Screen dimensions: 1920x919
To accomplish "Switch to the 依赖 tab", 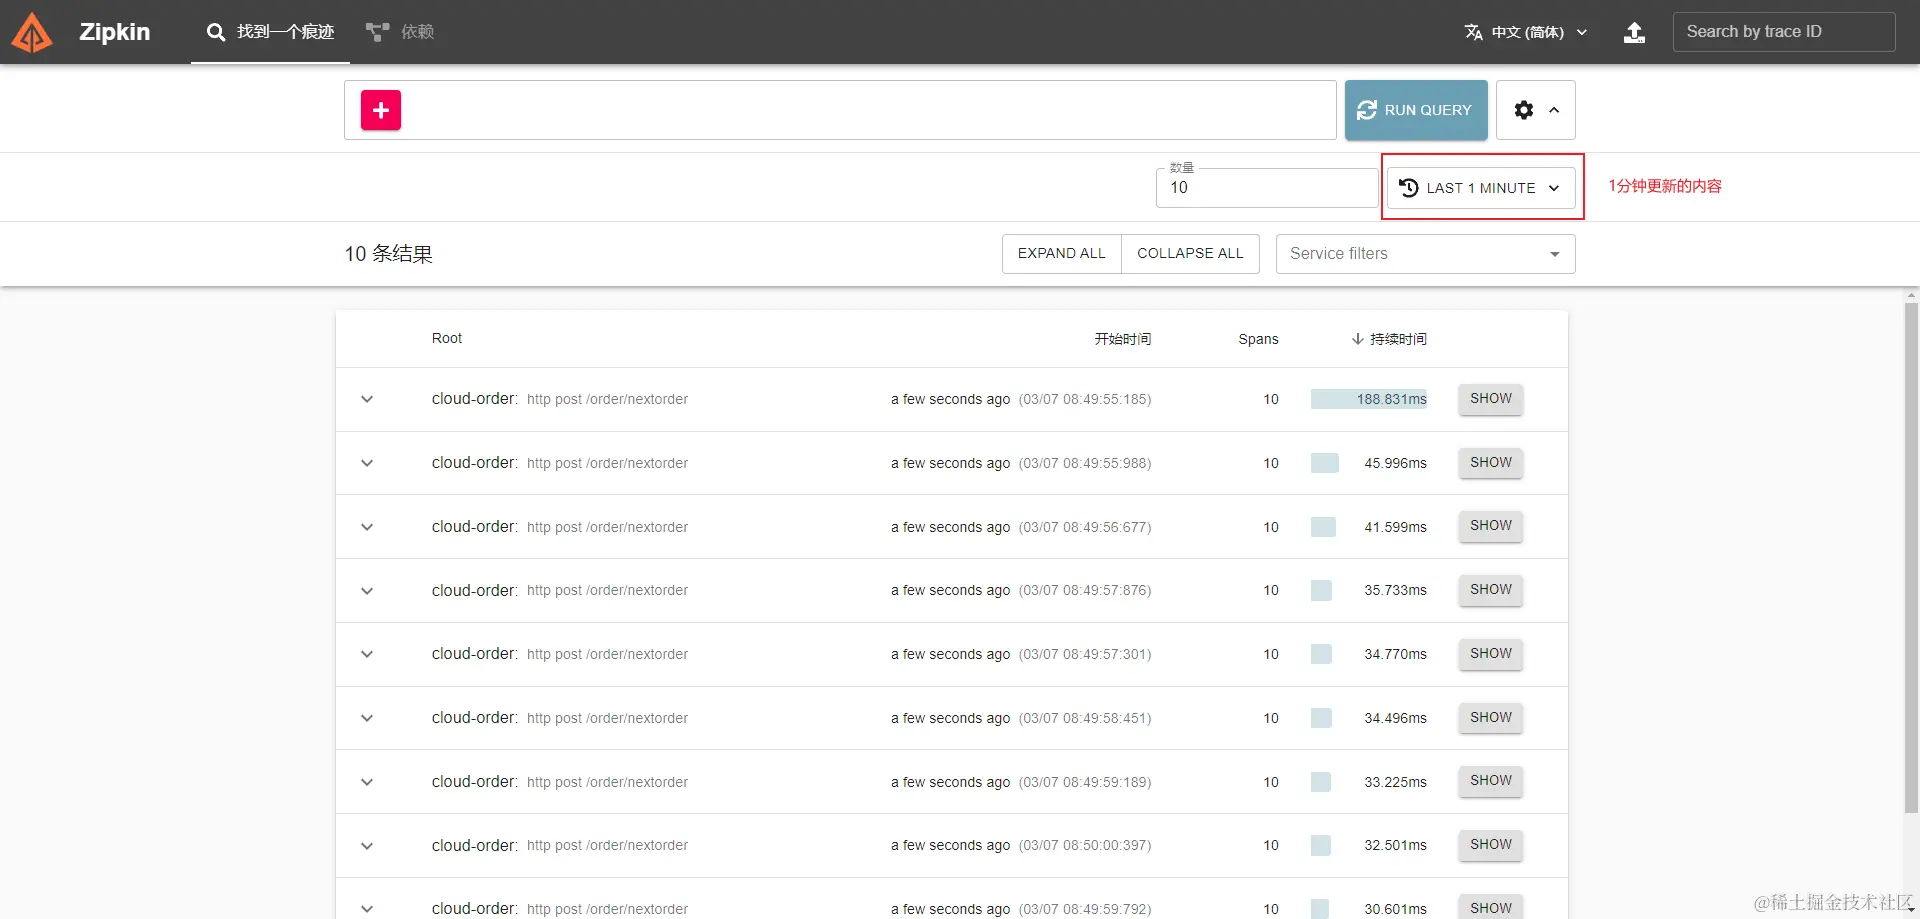I will point(400,32).
